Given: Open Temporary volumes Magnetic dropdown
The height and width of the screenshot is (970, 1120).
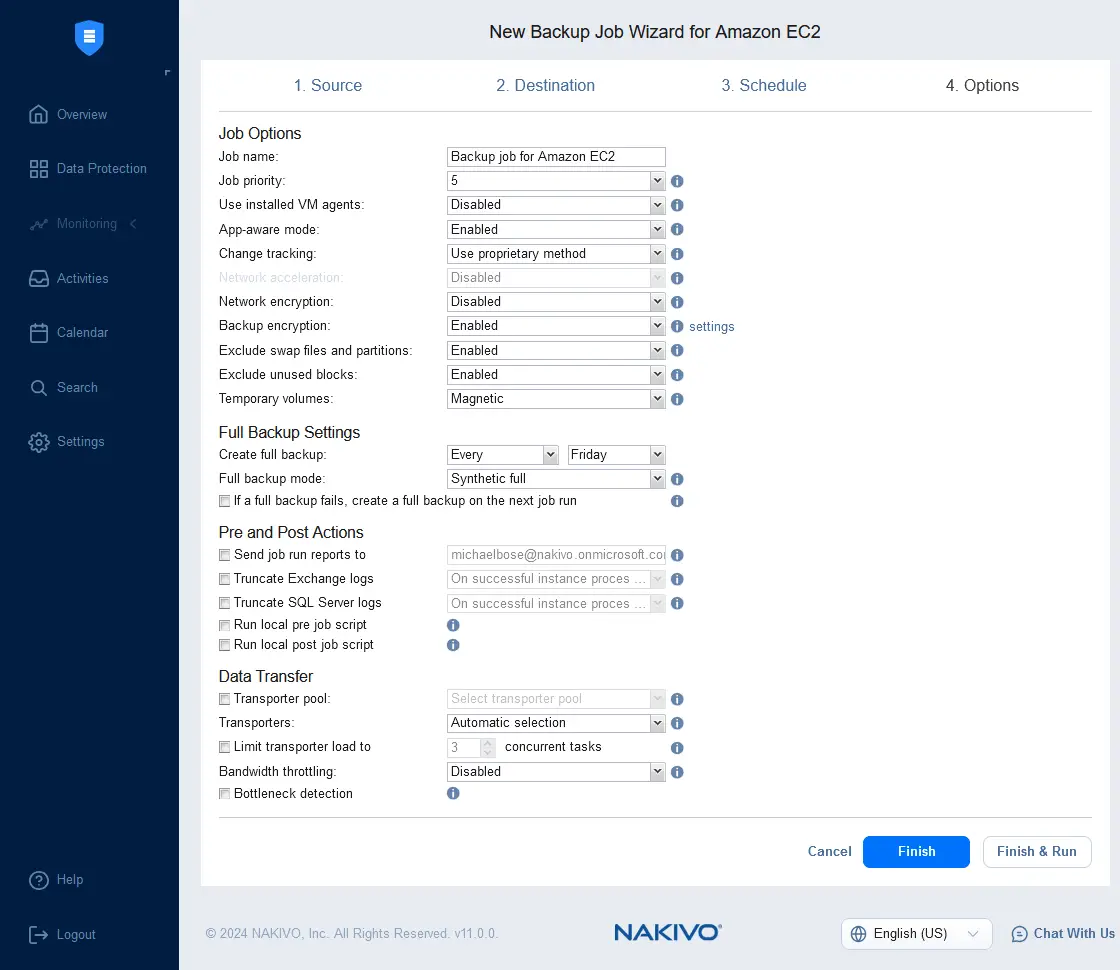Looking at the screenshot, I should 556,399.
